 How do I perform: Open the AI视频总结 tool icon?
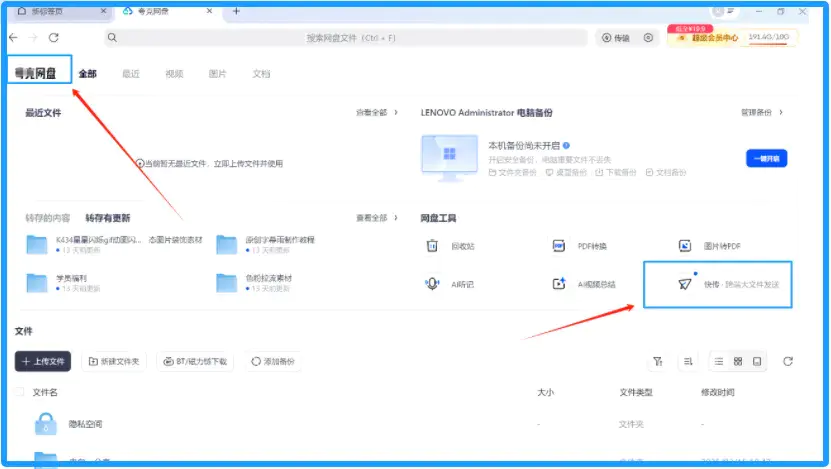pyautogui.click(x=559, y=284)
